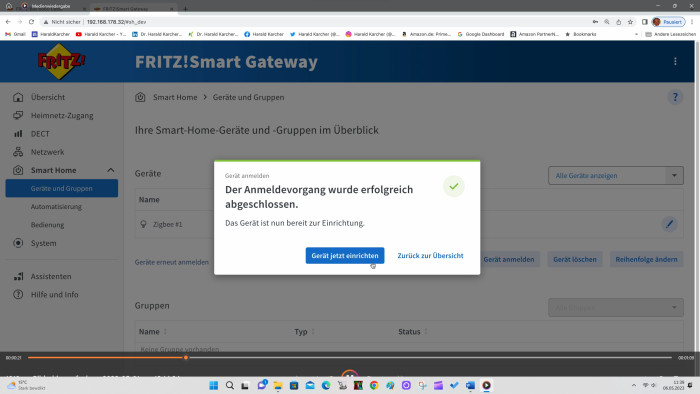The height and width of the screenshot is (394, 700).
Task: Open the Amazon PartnerNet bookmark
Action: pos(534,34)
